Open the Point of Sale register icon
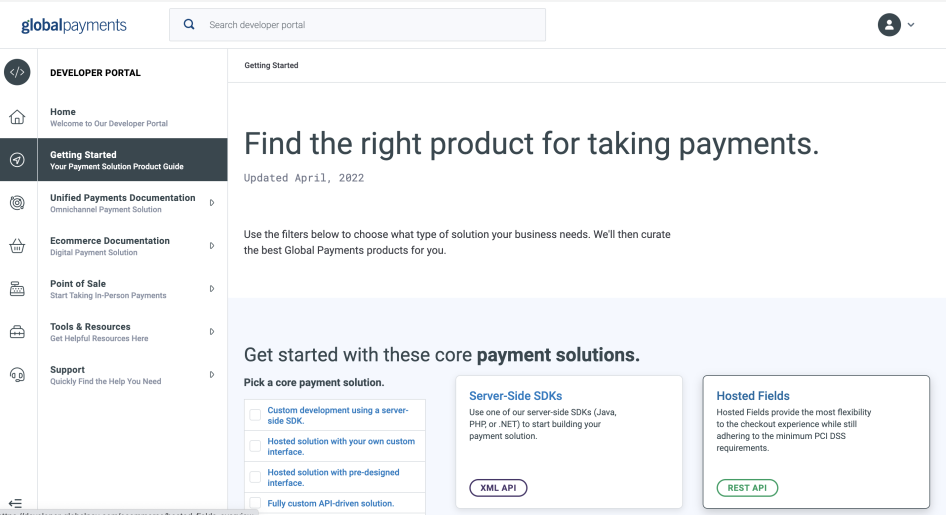The height and width of the screenshot is (515, 946). 17,289
